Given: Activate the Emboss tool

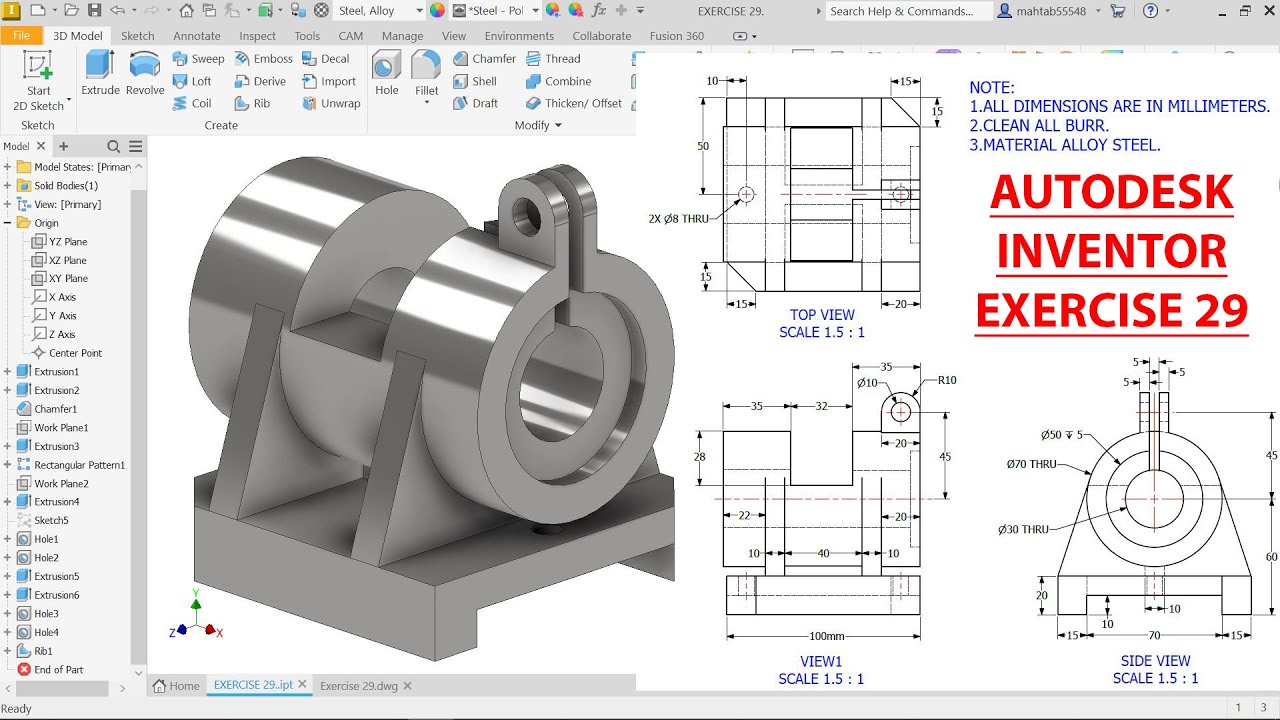Looking at the screenshot, I should [263, 59].
